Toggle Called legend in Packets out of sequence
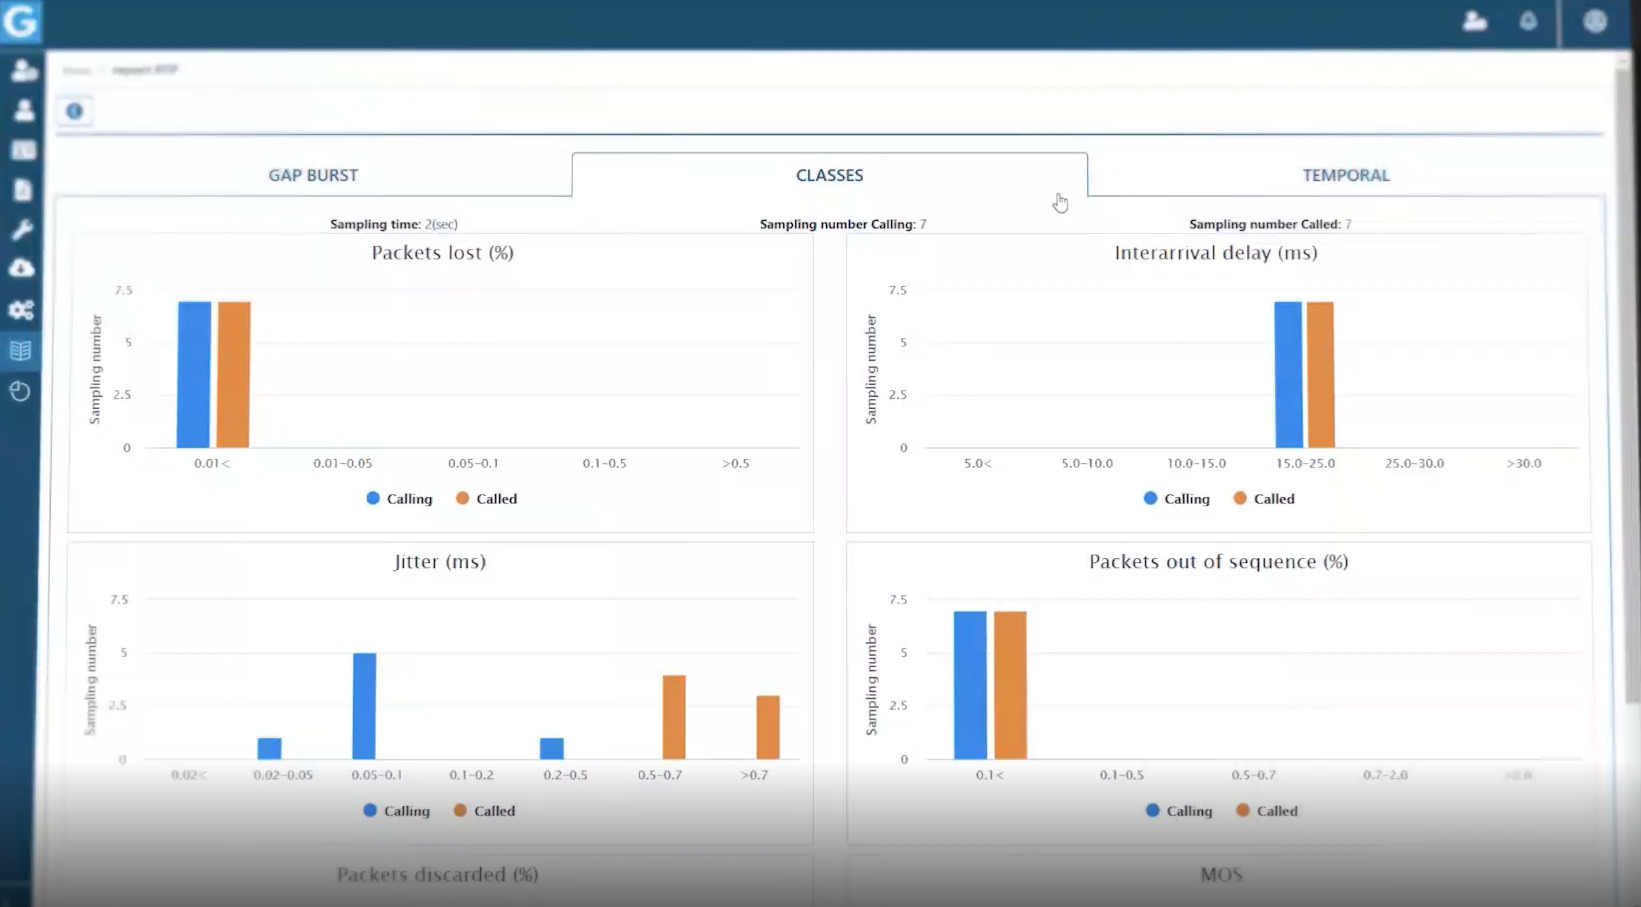1641x907 pixels. coord(1267,811)
